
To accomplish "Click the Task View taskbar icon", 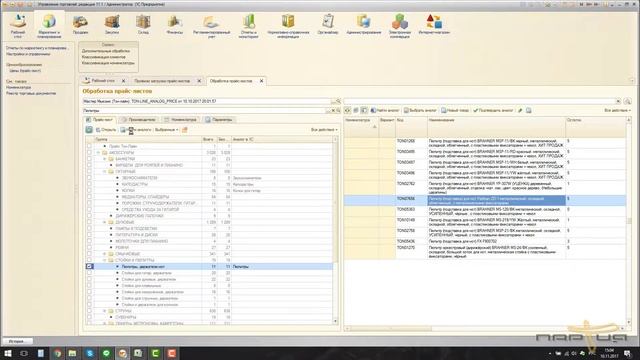I will (x=24, y=353).
